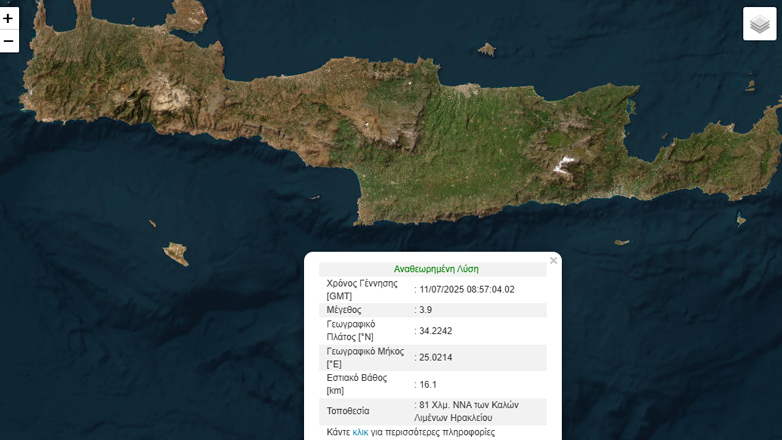The height and width of the screenshot is (440, 782).
Task: Select the 'Μέγεθος' label
Action: tap(344, 310)
